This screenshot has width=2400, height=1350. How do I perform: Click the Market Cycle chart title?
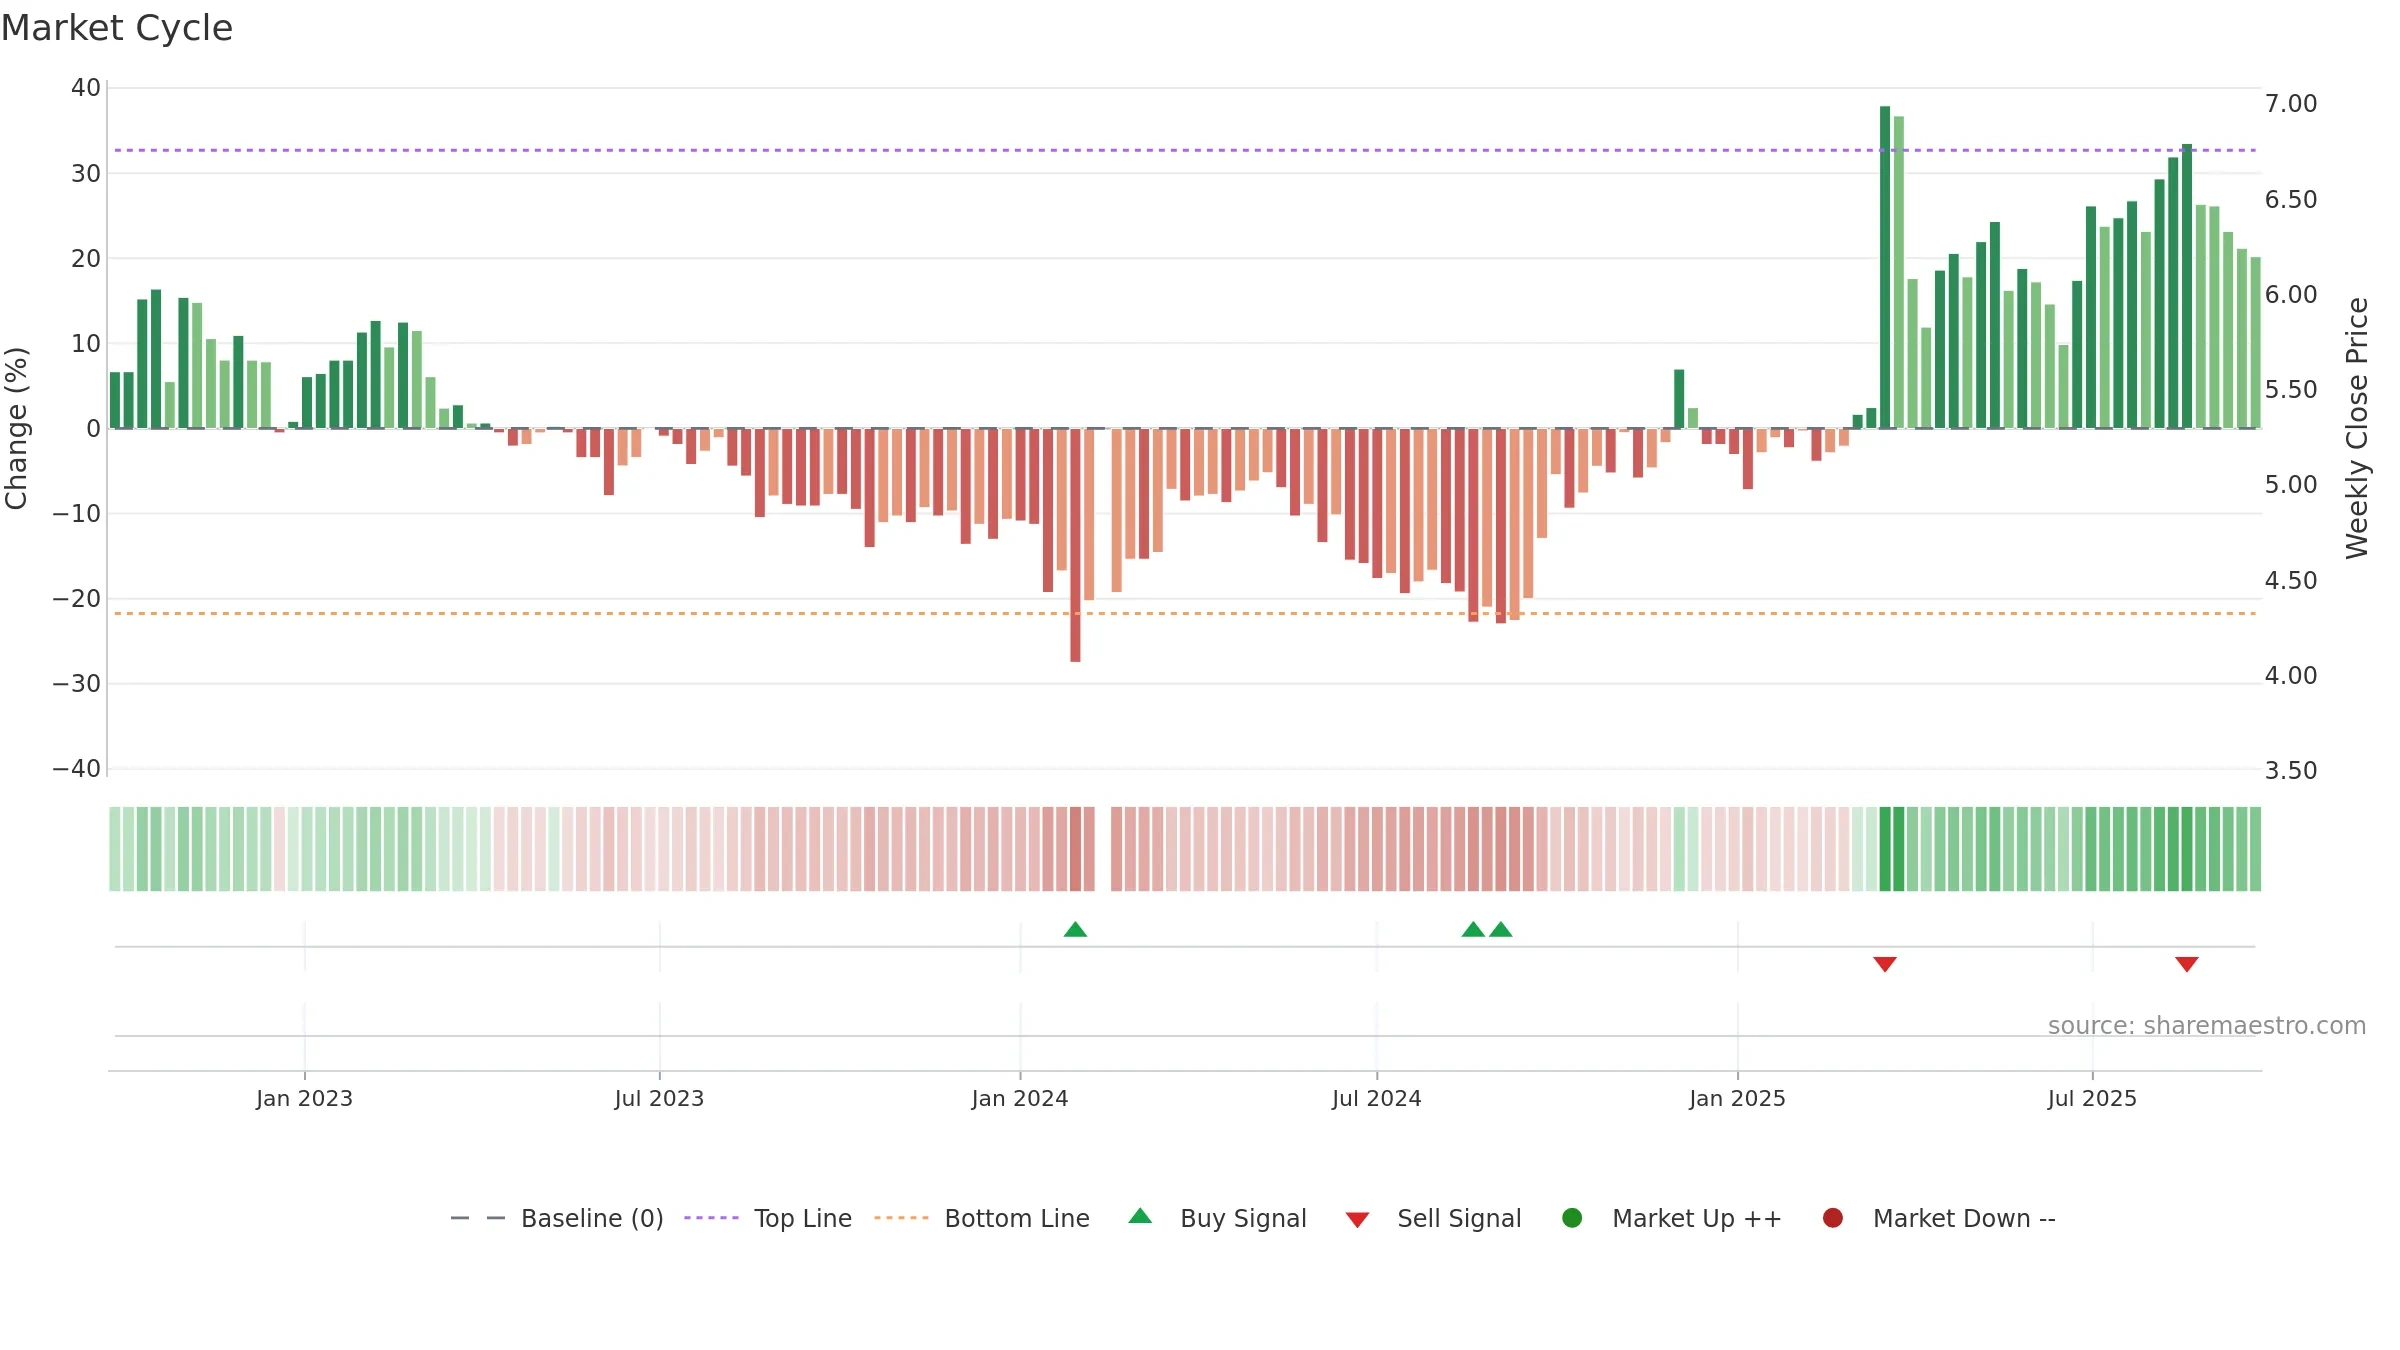(117, 28)
